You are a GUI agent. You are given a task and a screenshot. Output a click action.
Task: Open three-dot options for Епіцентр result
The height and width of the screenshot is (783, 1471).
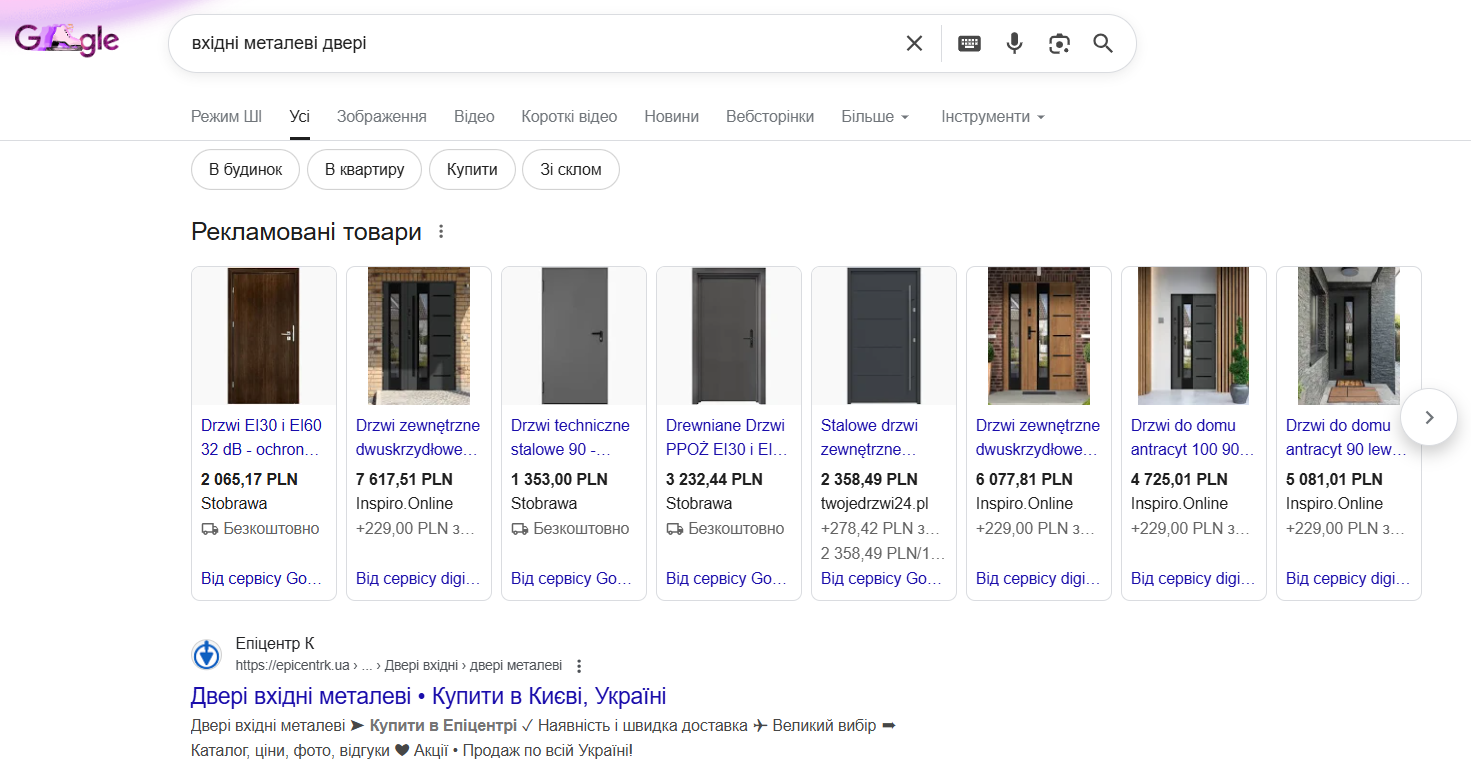(579, 666)
